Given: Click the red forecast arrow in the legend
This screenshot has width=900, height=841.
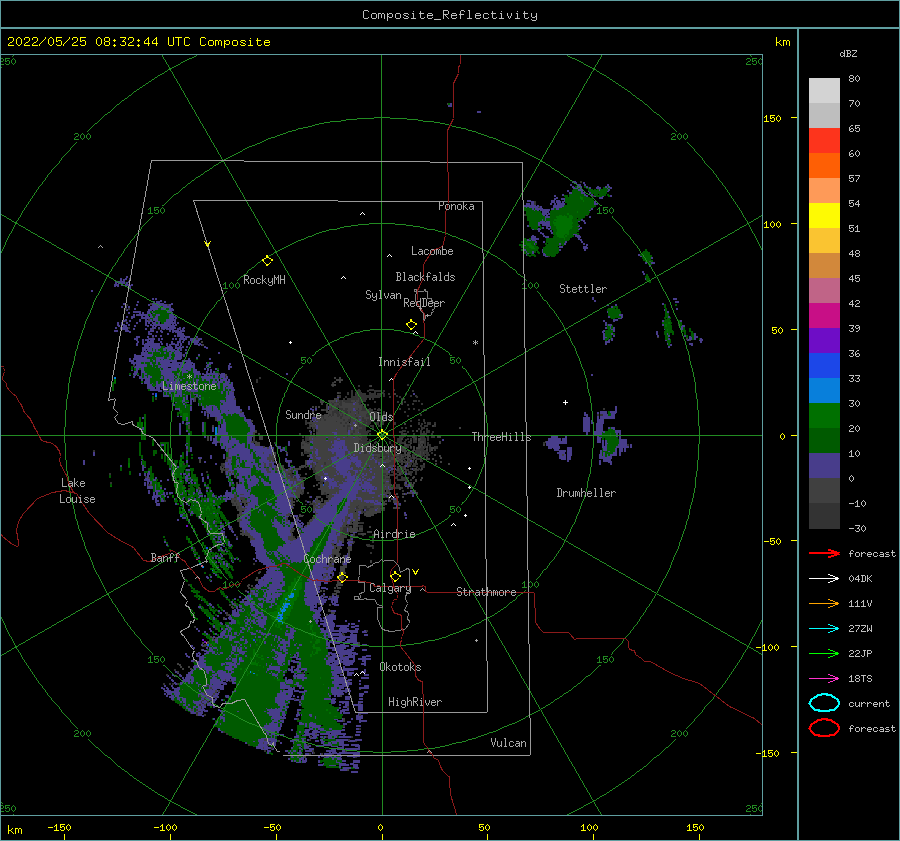Looking at the screenshot, I should (824, 553).
